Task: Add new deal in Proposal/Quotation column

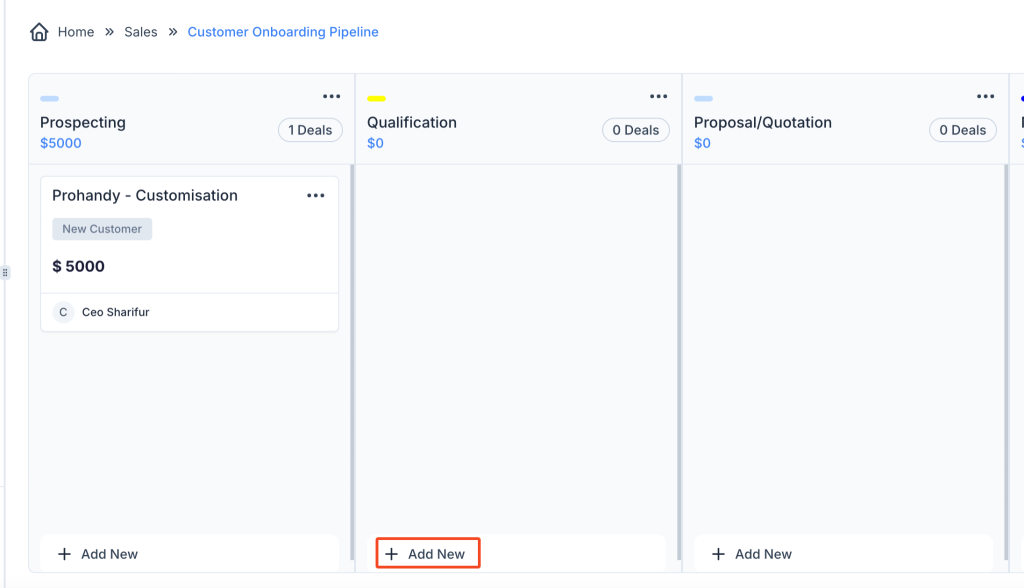Action: coord(753,554)
